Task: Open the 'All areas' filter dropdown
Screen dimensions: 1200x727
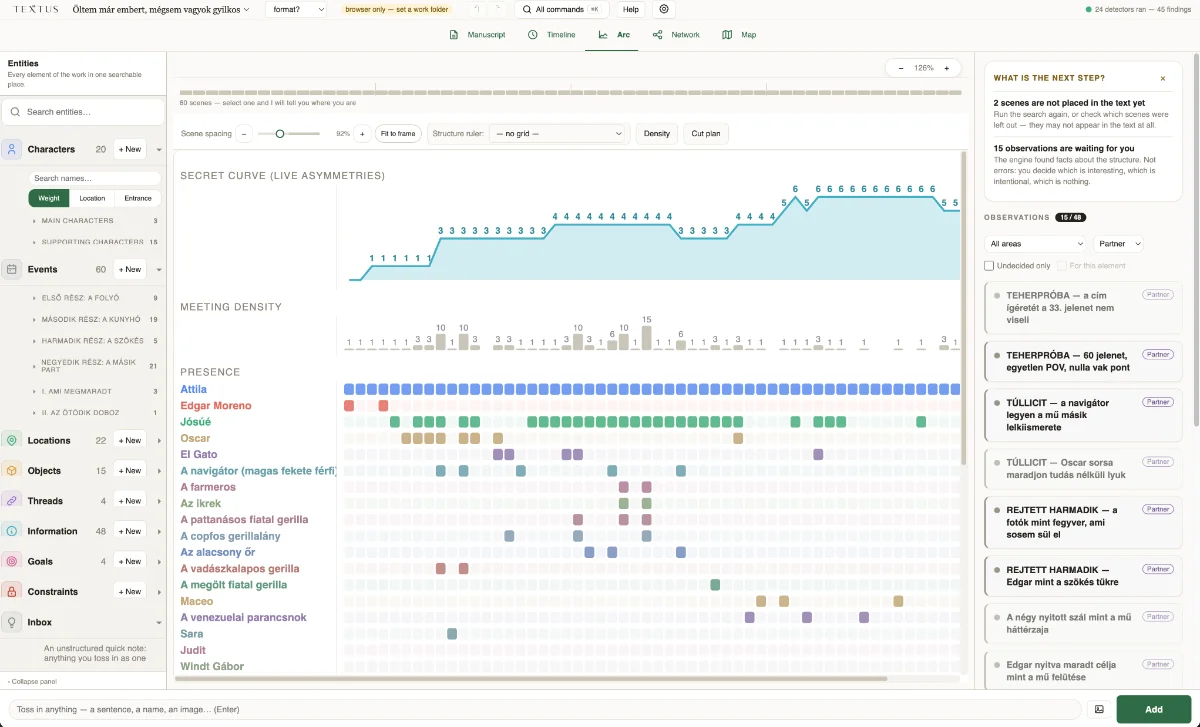Action: (x=1036, y=243)
